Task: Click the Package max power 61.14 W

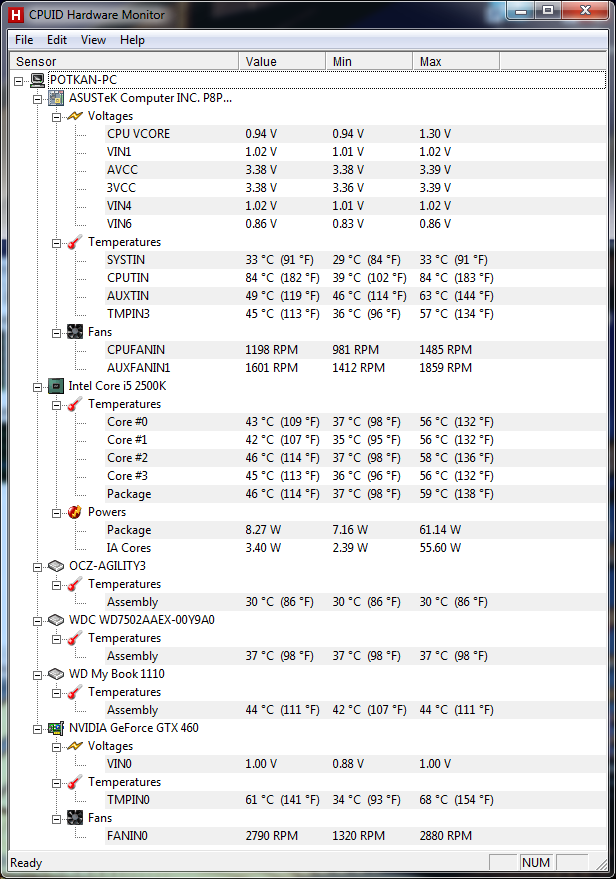Action: point(440,530)
